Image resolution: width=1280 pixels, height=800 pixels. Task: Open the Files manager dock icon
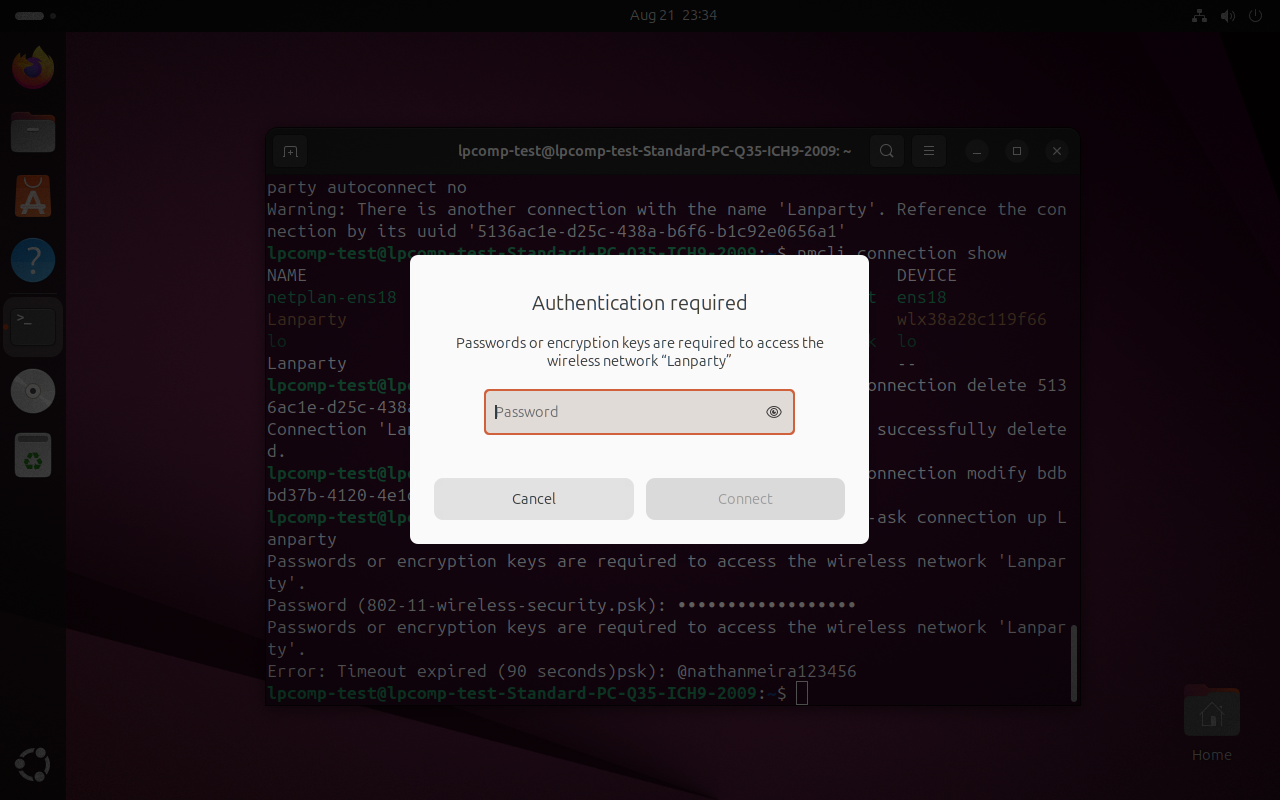point(33,133)
